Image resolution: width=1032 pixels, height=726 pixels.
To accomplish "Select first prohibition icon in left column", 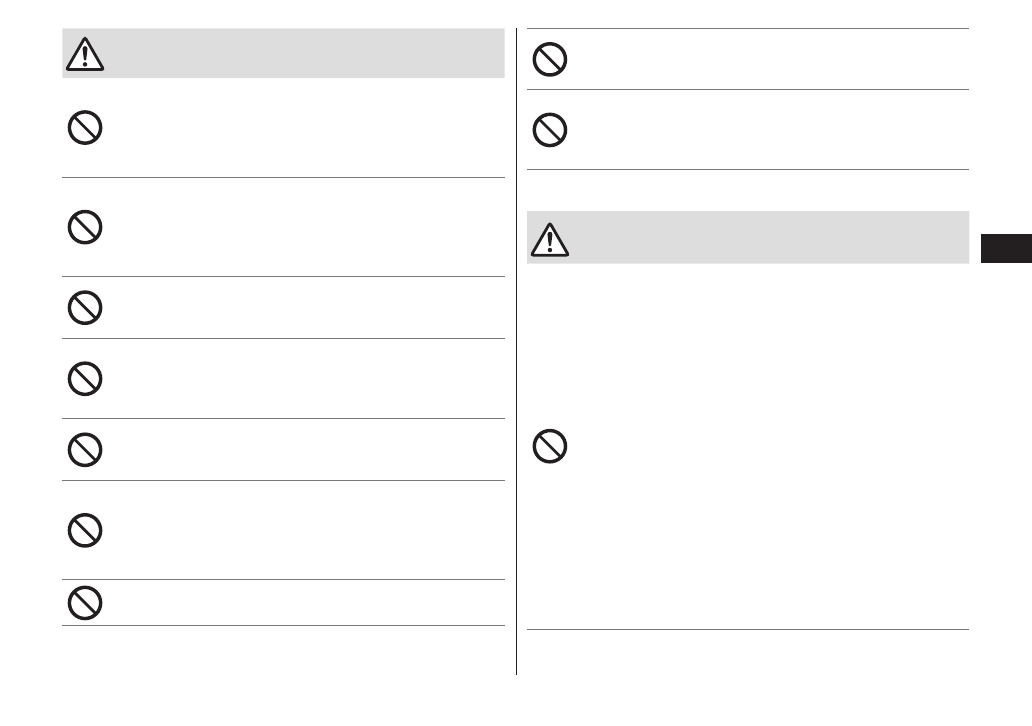I will [85, 128].
